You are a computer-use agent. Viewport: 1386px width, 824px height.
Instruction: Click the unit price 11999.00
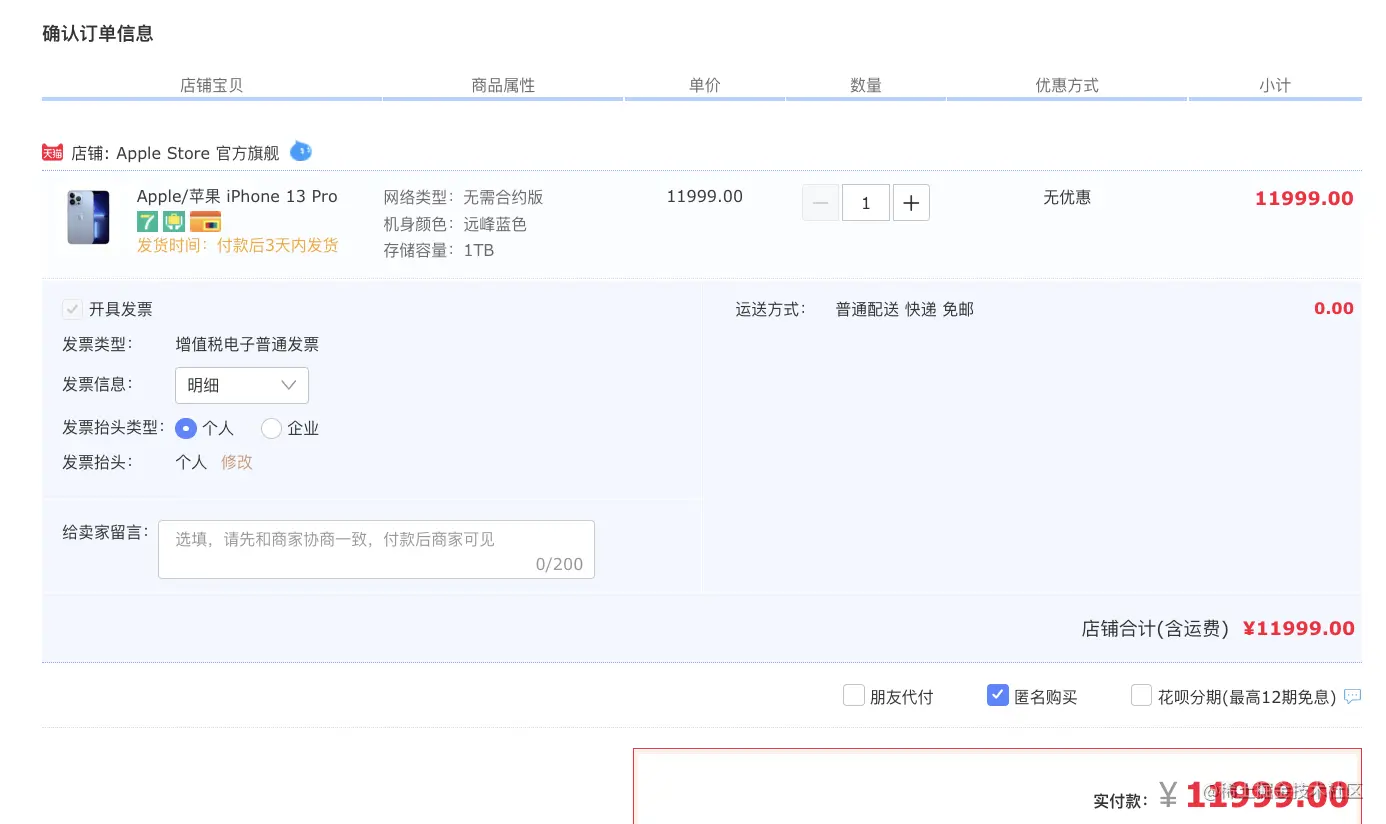(705, 196)
